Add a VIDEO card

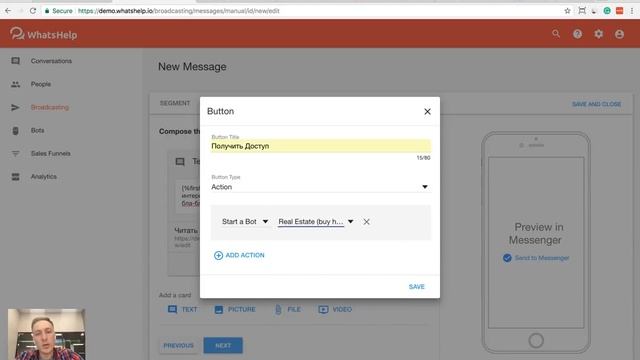point(335,309)
